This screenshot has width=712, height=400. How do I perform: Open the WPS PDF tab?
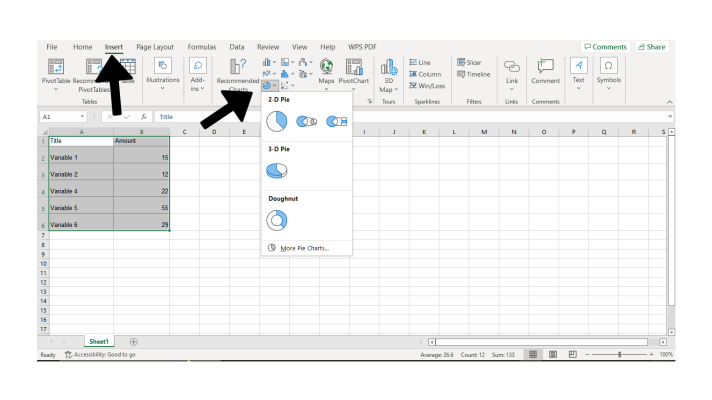[x=362, y=47]
